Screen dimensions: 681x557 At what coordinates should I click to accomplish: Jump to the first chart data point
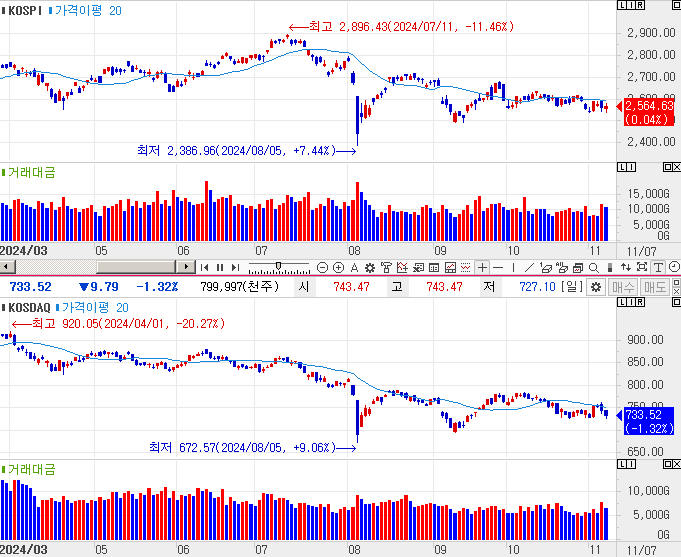click(205, 267)
